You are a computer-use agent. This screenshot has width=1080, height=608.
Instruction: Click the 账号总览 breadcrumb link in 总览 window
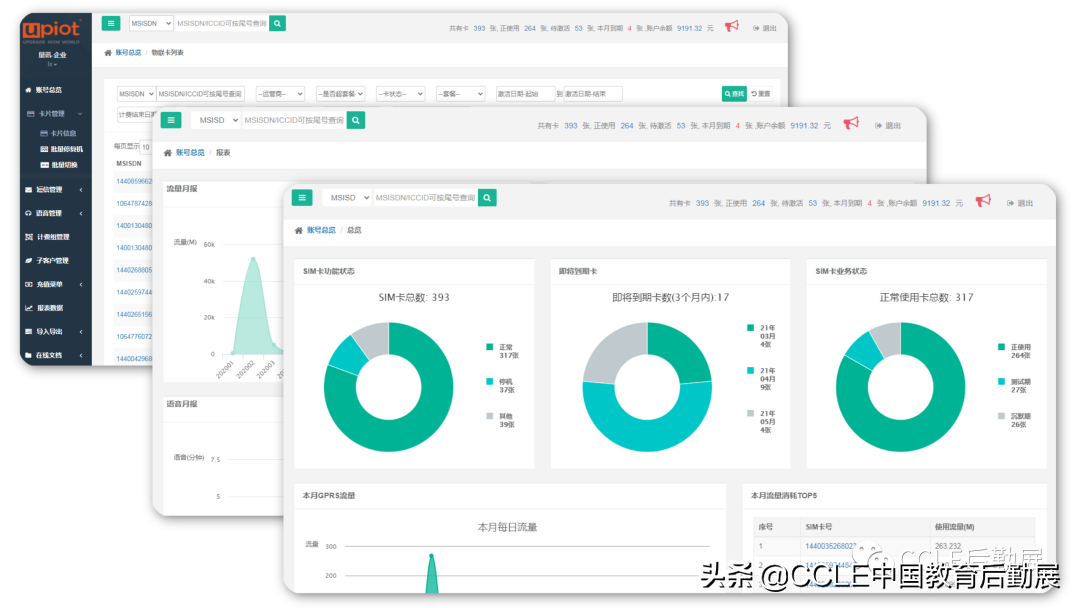(x=321, y=230)
